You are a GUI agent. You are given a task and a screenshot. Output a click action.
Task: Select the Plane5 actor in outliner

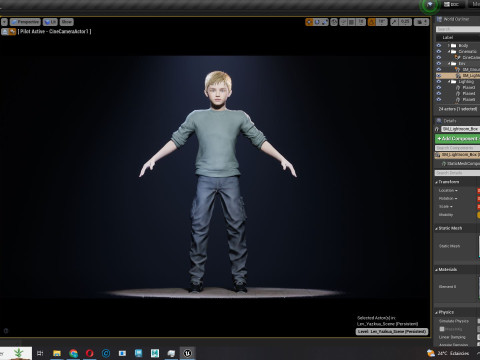click(x=469, y=100)
